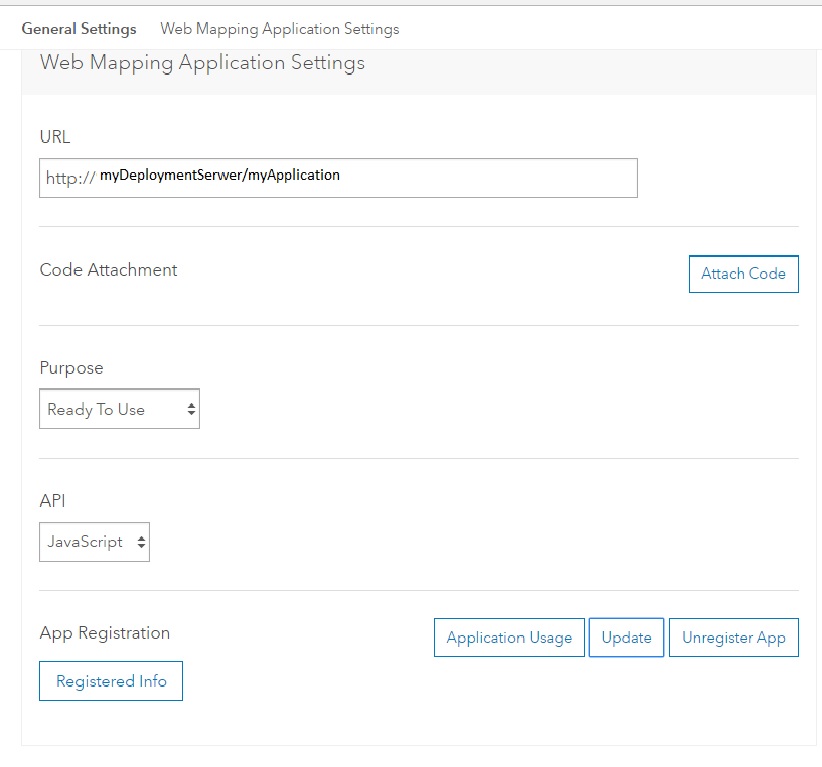822x767 pixels.
Task: Click the API section label
Action: tap(52, 500)
